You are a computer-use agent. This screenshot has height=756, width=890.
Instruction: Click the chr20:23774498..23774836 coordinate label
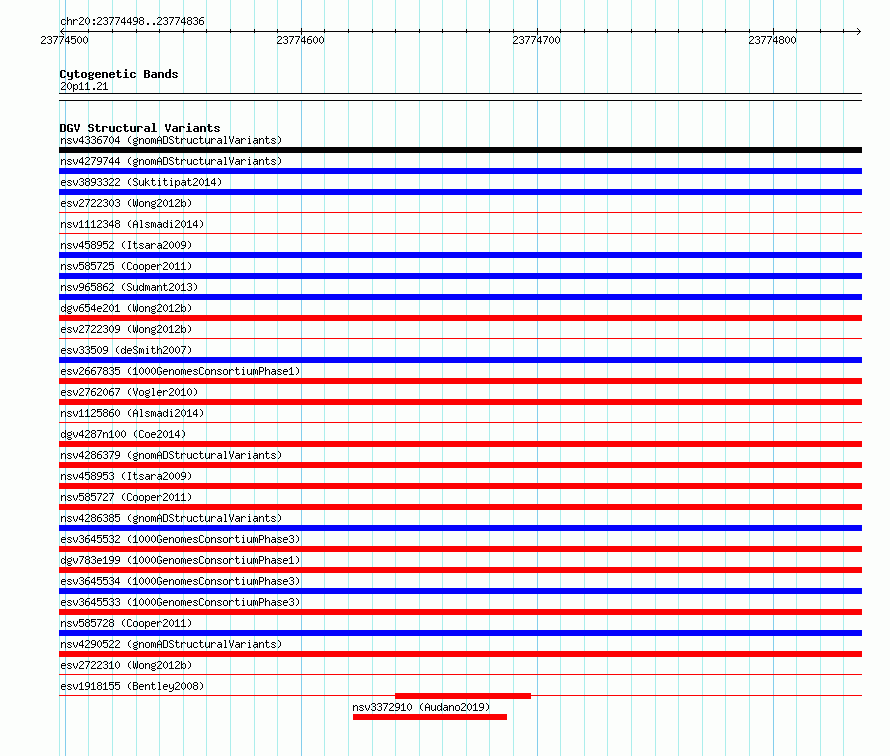click(132, 22)
